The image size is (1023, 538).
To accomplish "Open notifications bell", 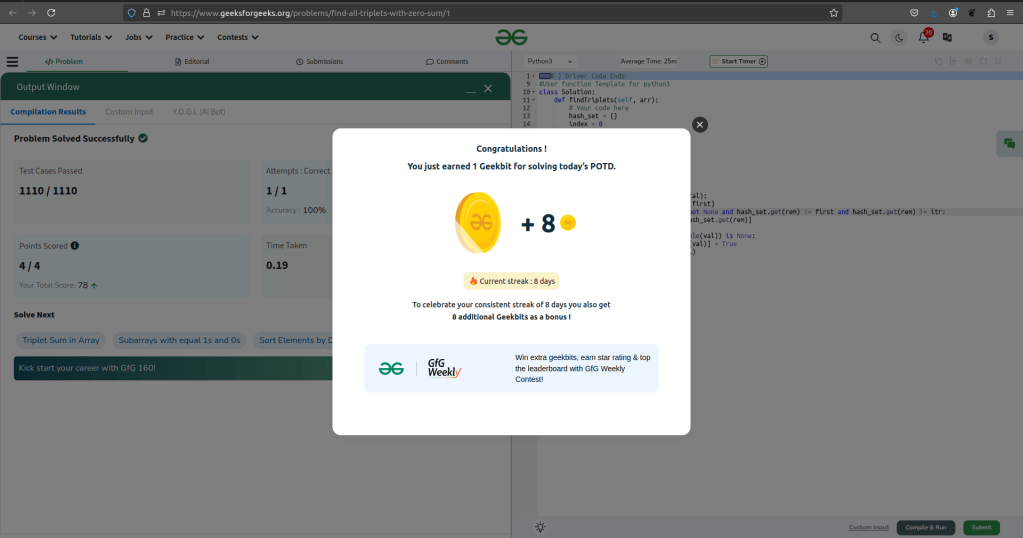I will (x=924, y=38).
